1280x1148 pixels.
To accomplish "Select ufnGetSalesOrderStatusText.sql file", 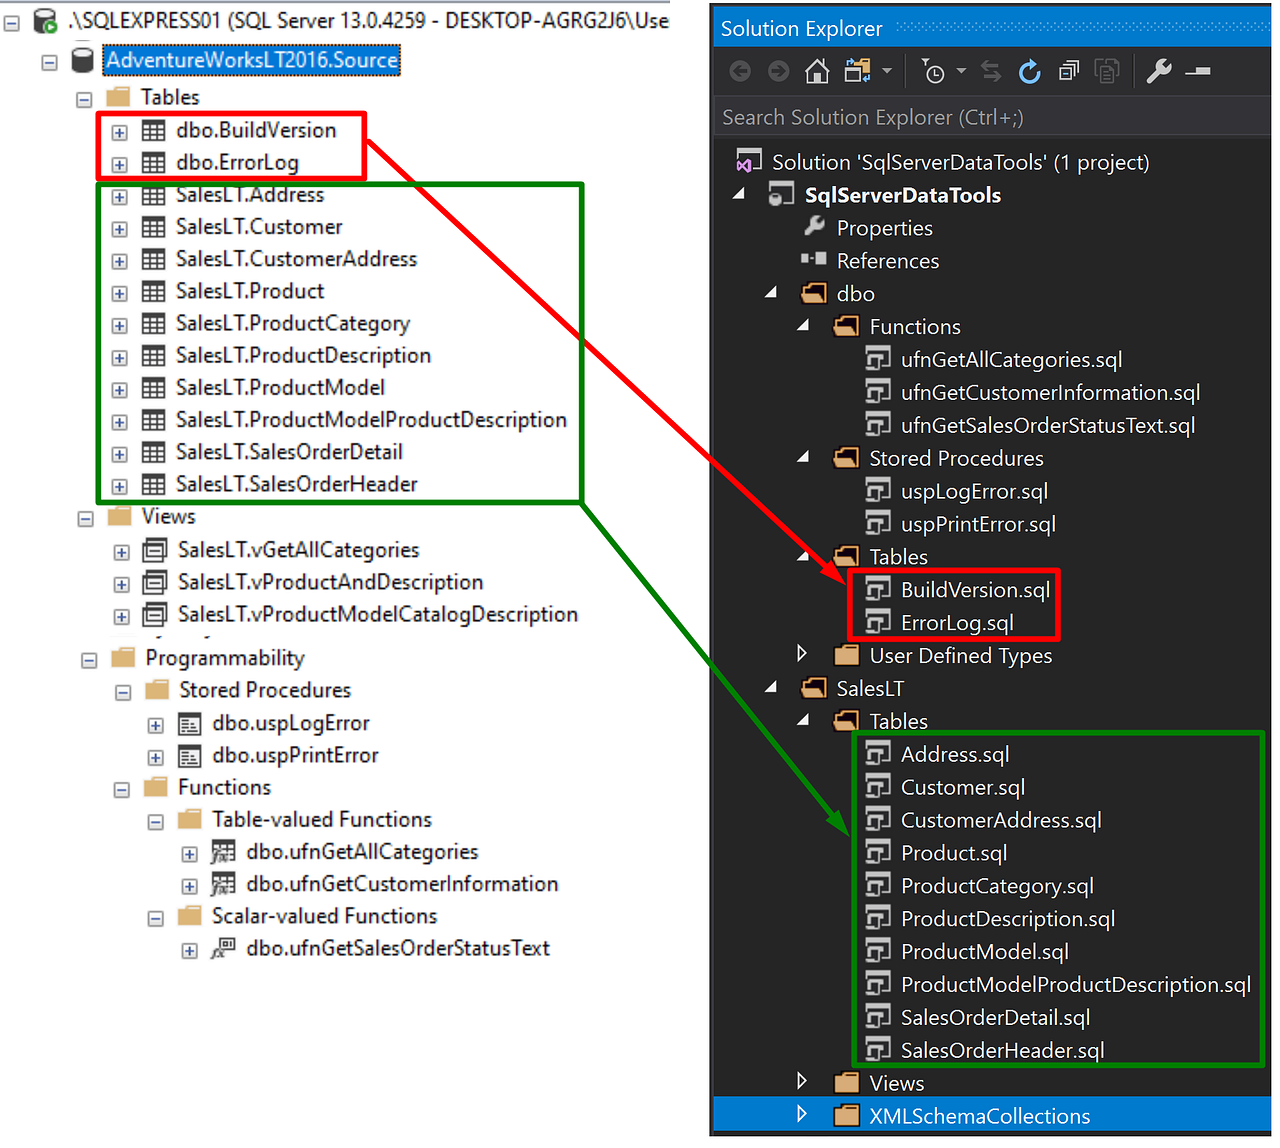I will (1048, 426).
